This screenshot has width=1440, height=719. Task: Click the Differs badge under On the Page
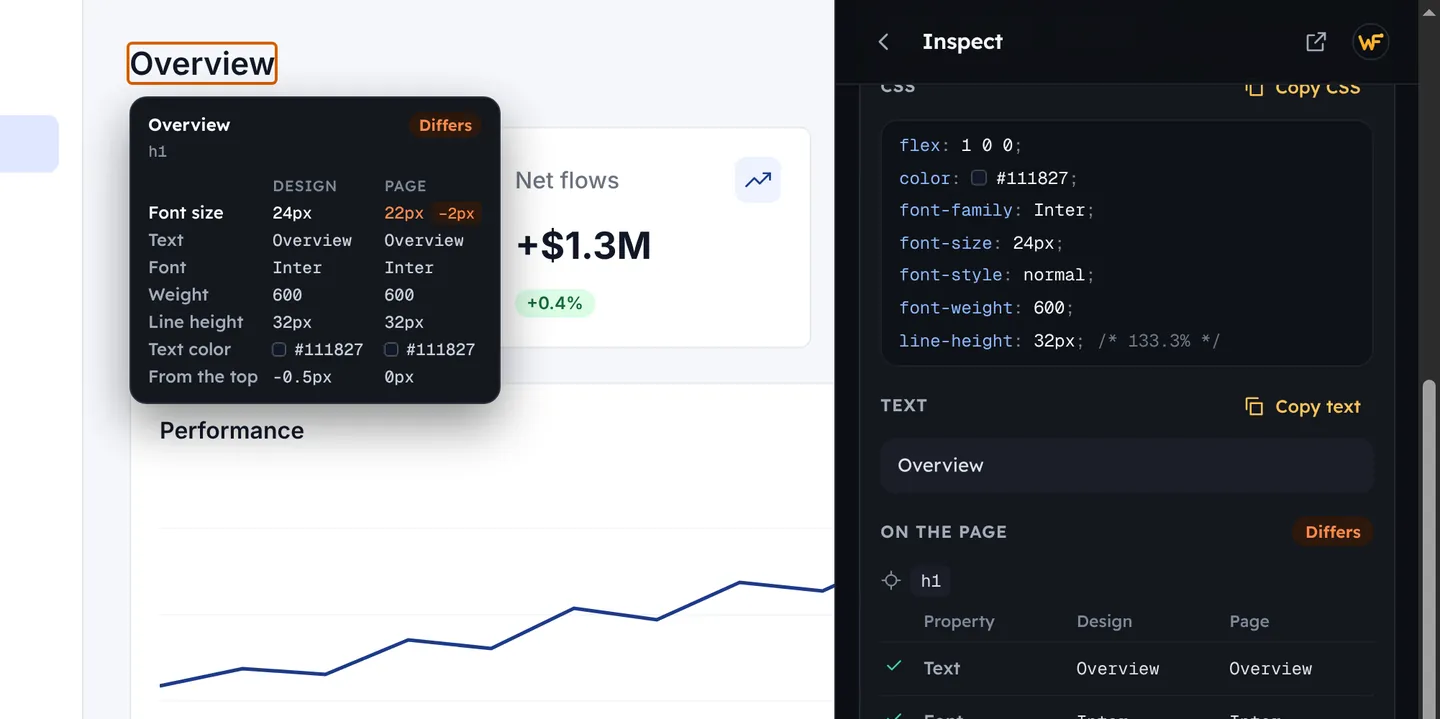click(x=1332, y=532)
